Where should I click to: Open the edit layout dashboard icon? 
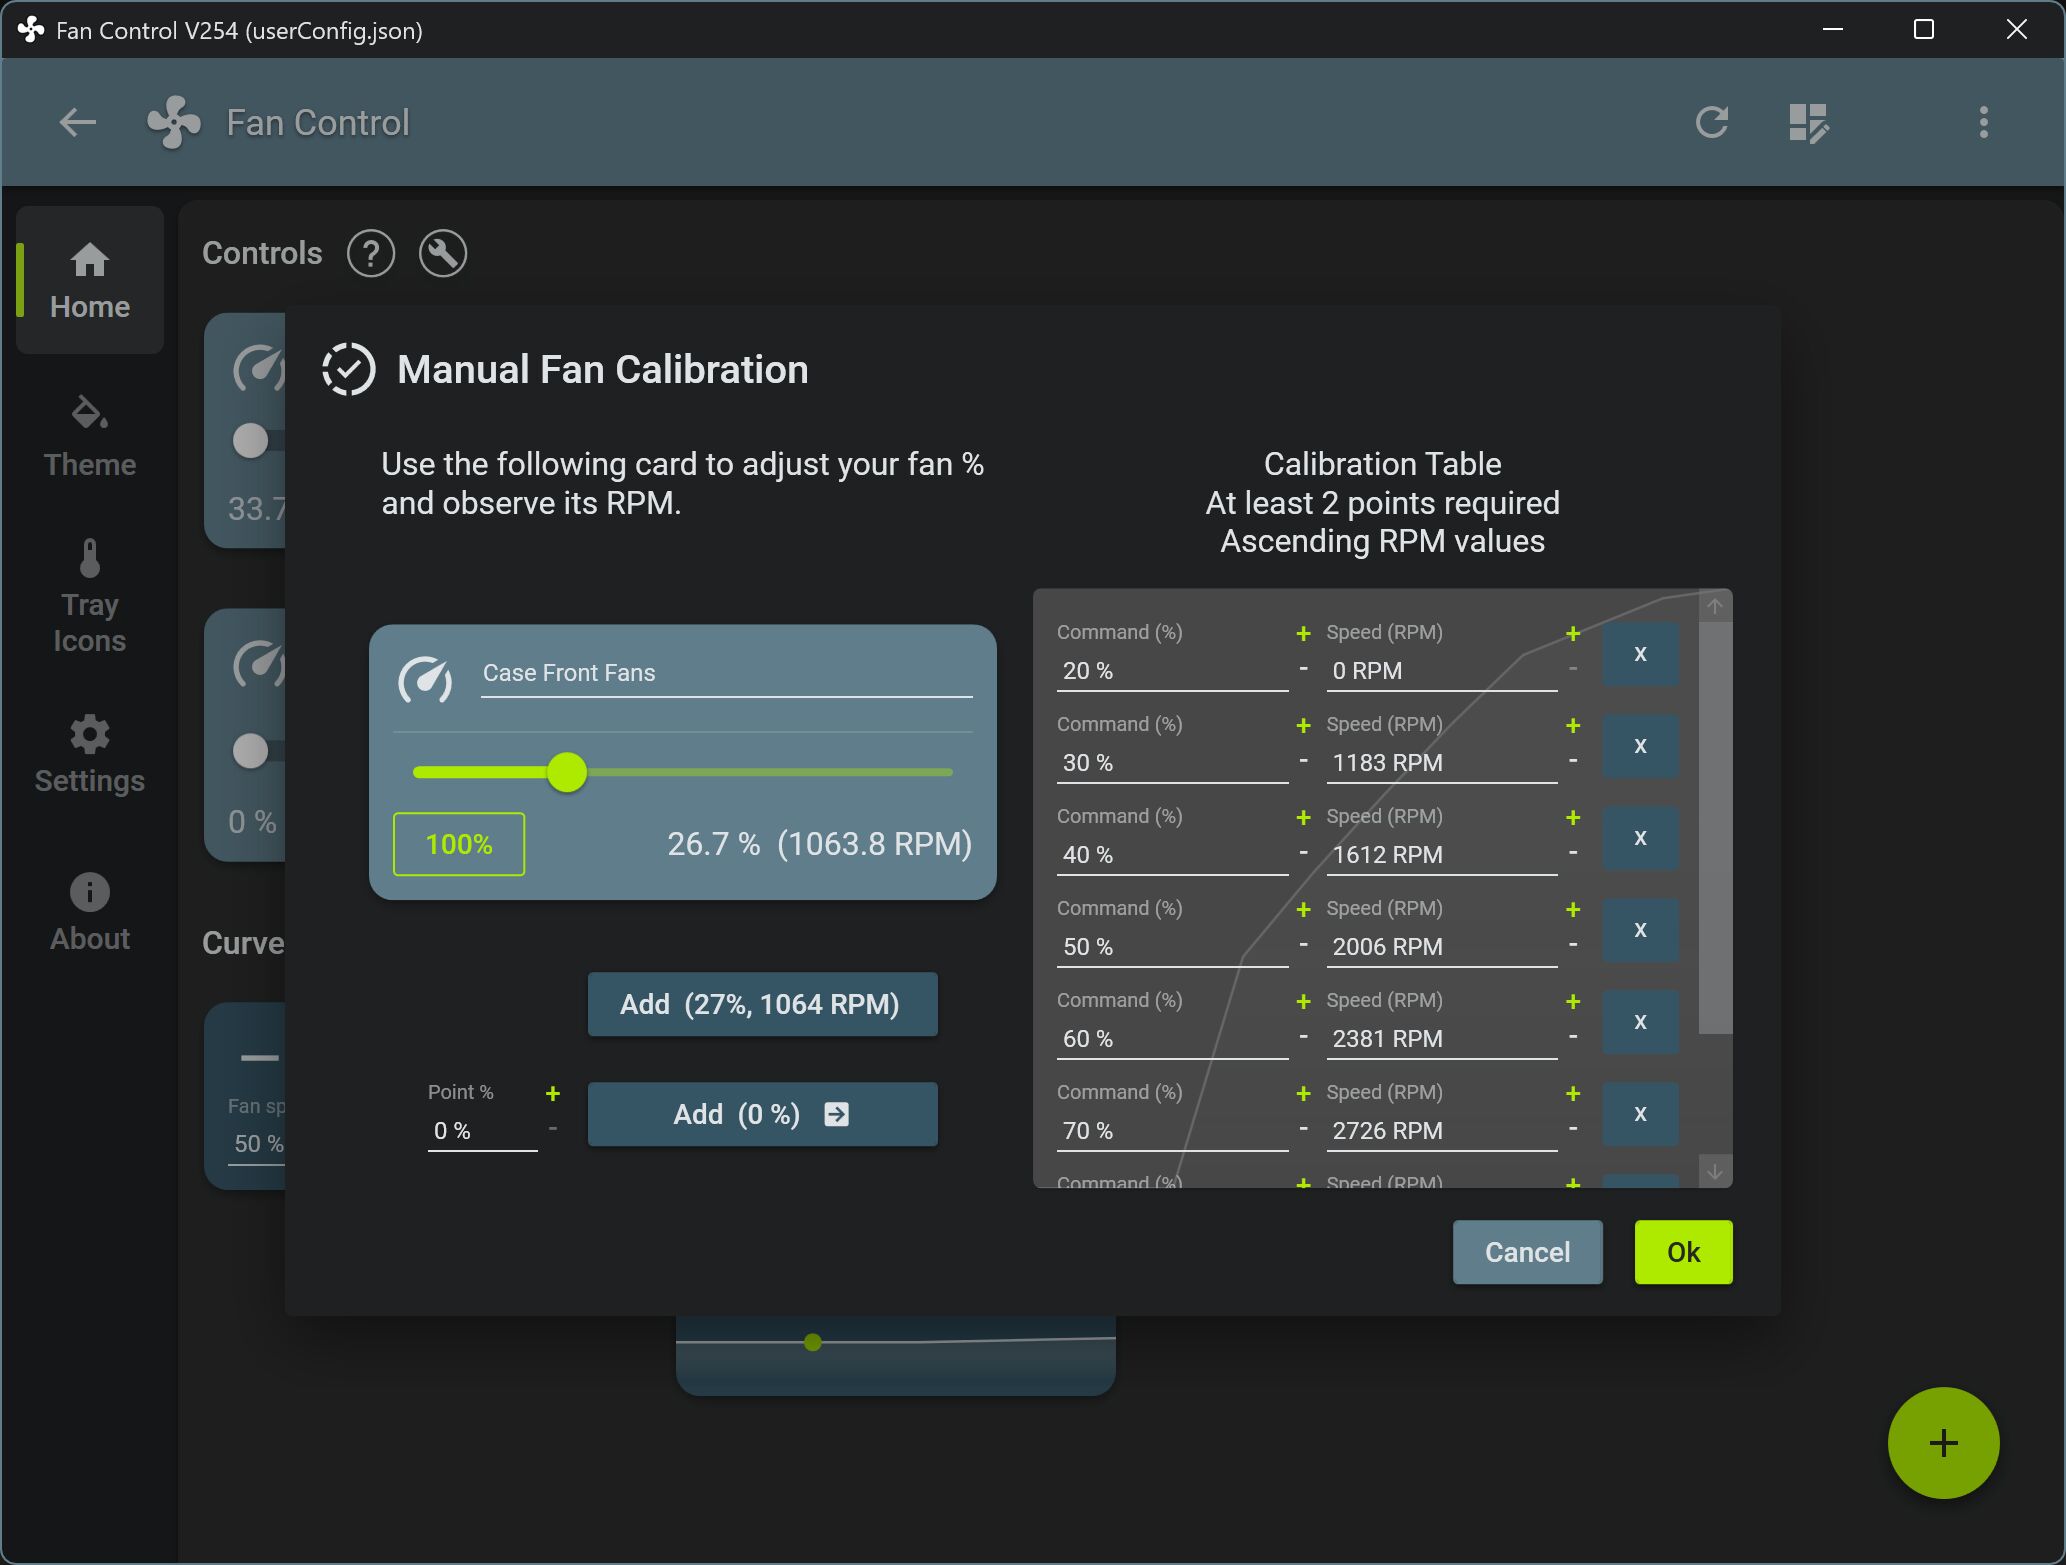tap(1808, 122)
